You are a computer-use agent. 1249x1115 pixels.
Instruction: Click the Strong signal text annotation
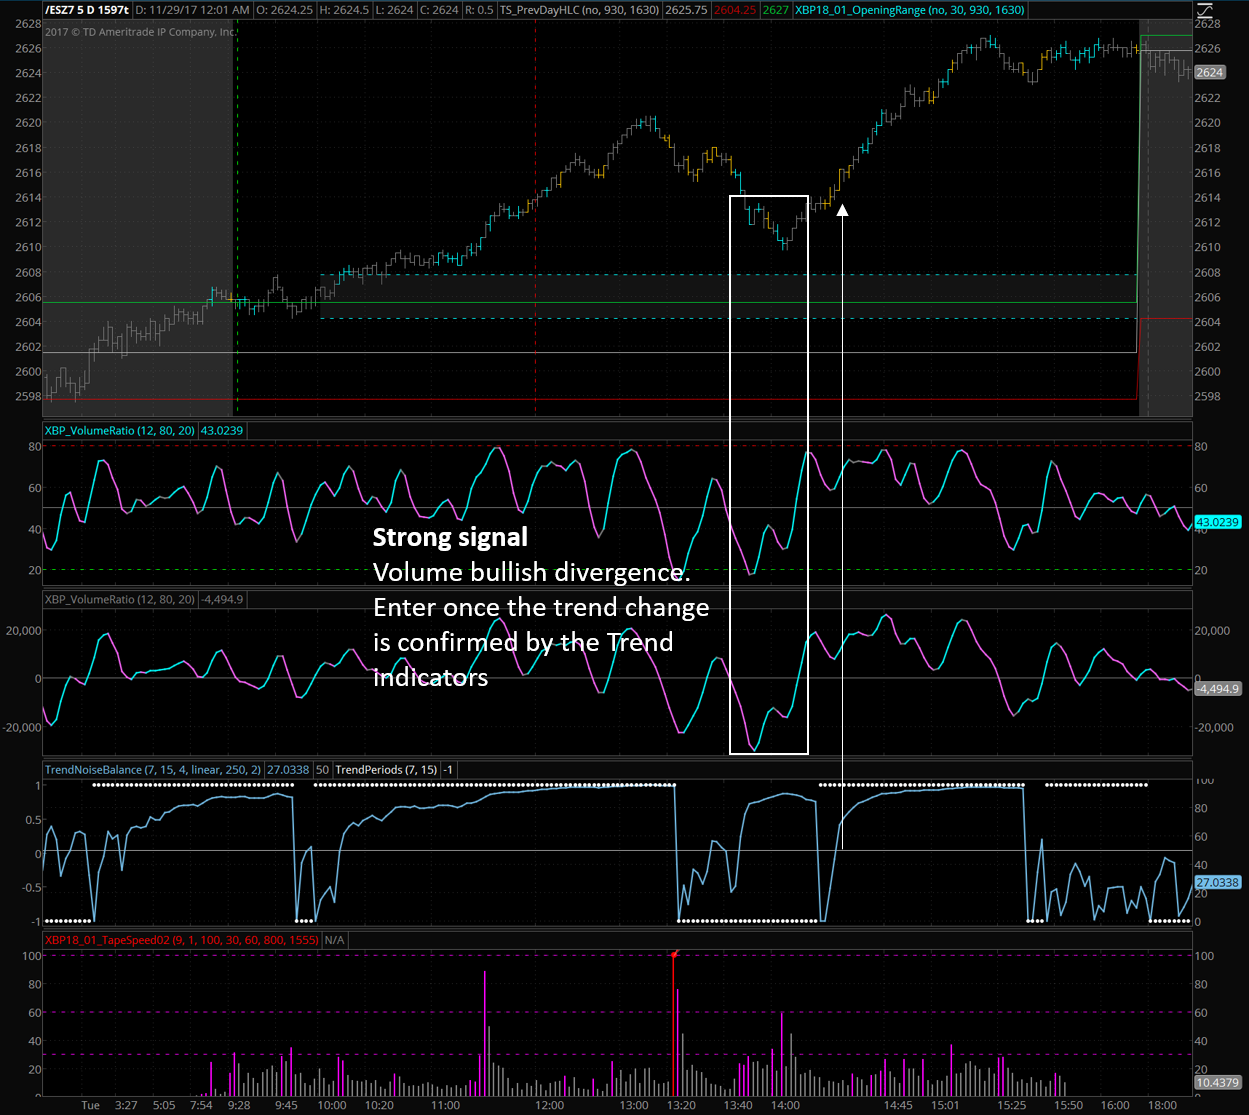click(450, 538)
